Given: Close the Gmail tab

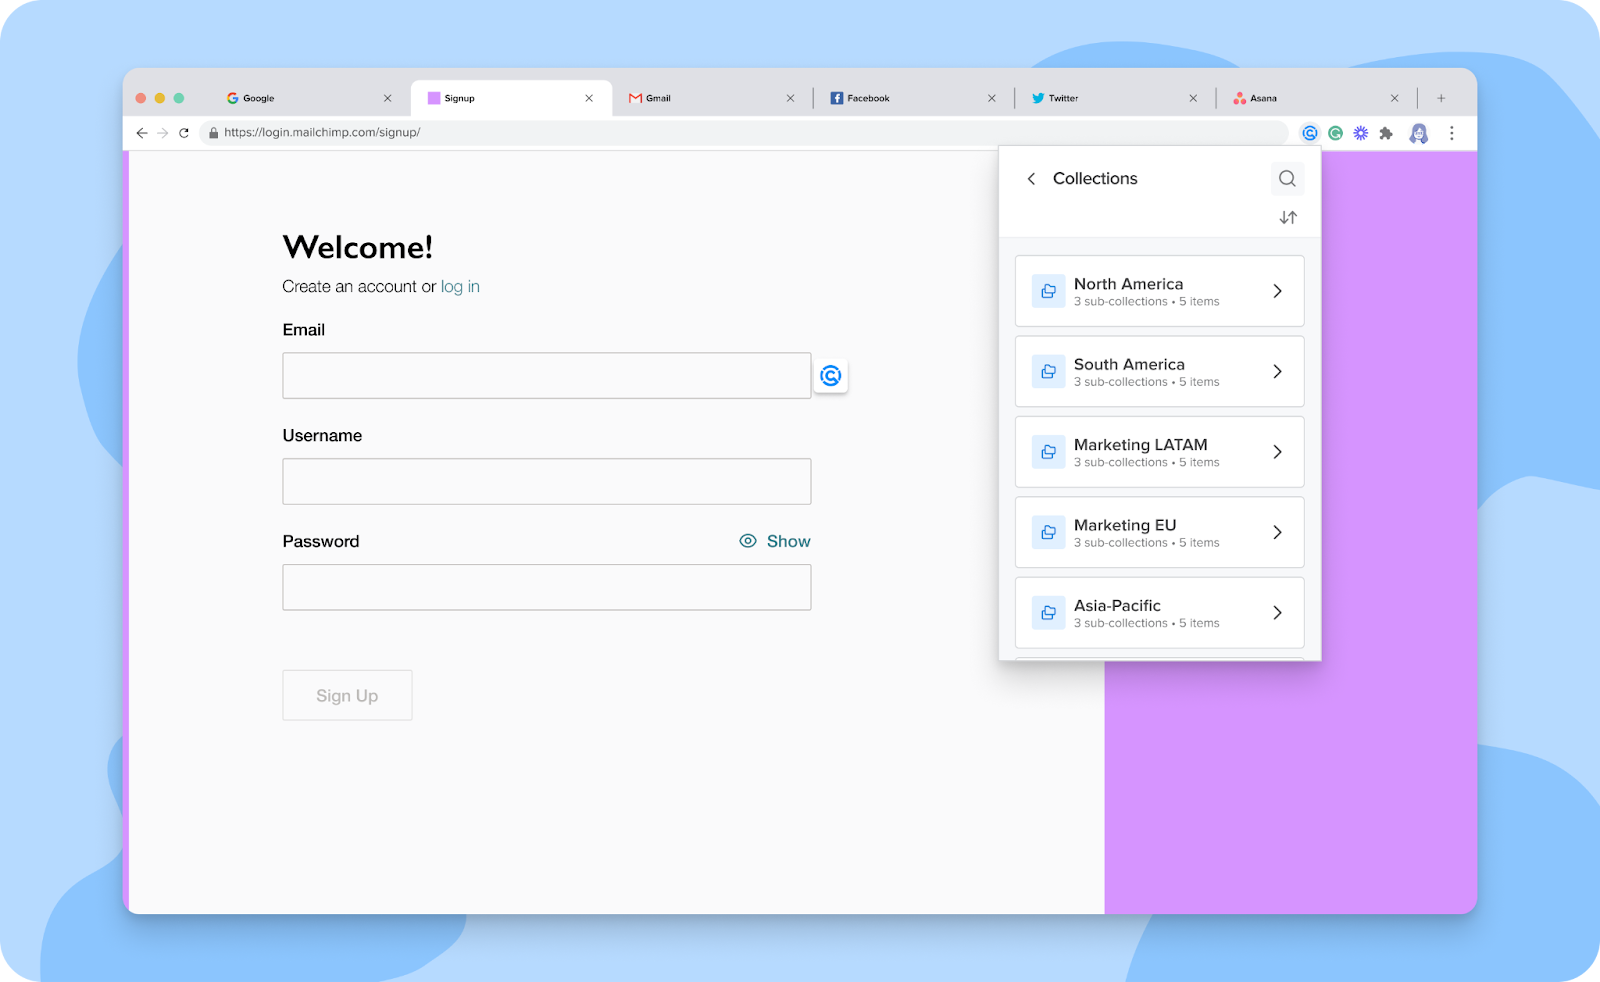Looking at the screenshot, I should 790,98.
